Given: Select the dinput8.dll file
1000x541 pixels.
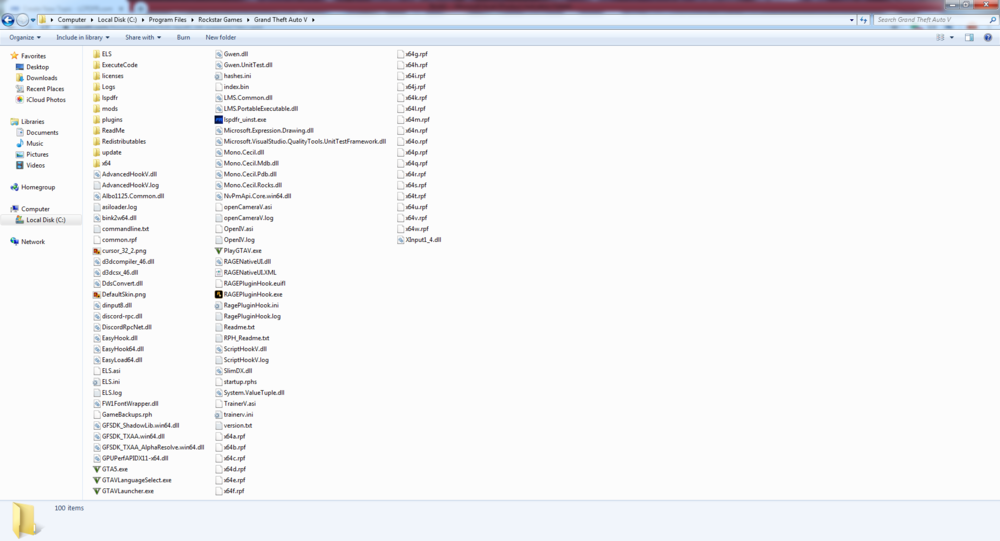Looking at the screenshot, I should 117,306.
